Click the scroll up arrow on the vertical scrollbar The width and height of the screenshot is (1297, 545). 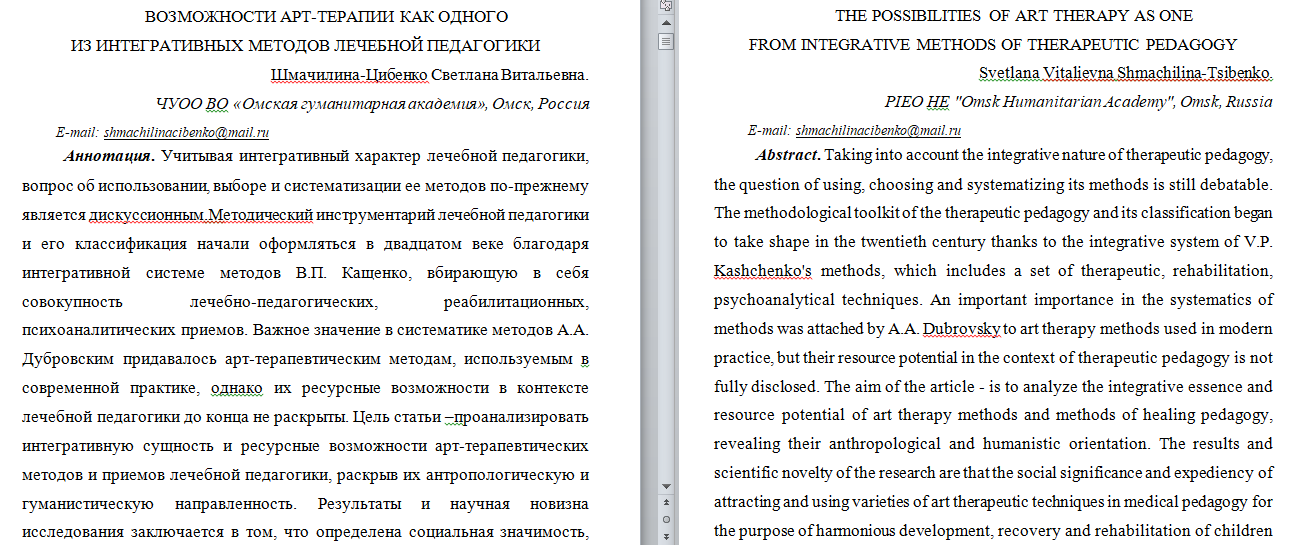(x=666, y=24)
